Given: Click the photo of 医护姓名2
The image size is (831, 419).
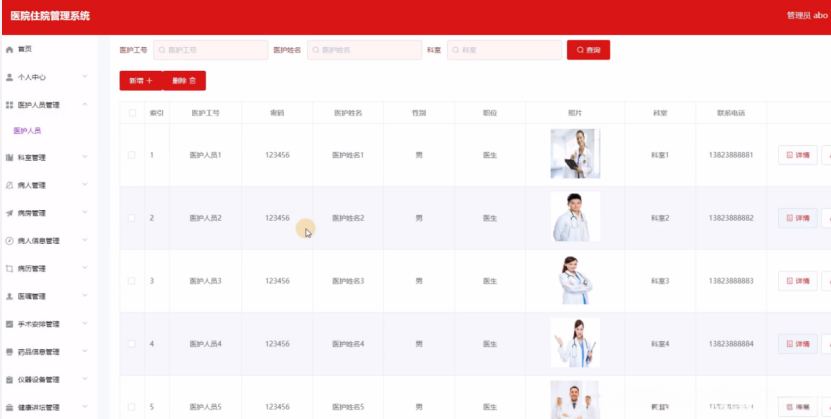Looking at the screenshot, I should coord(575,217).
